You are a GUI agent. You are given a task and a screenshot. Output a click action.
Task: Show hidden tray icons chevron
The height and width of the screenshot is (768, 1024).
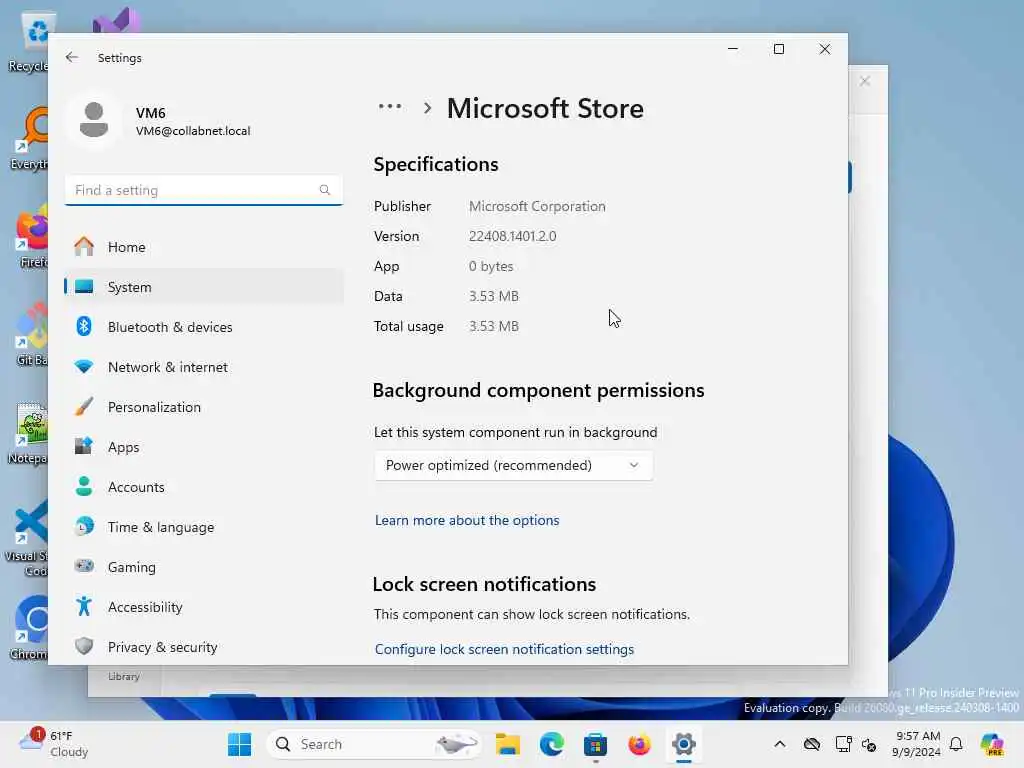(780, 744)
